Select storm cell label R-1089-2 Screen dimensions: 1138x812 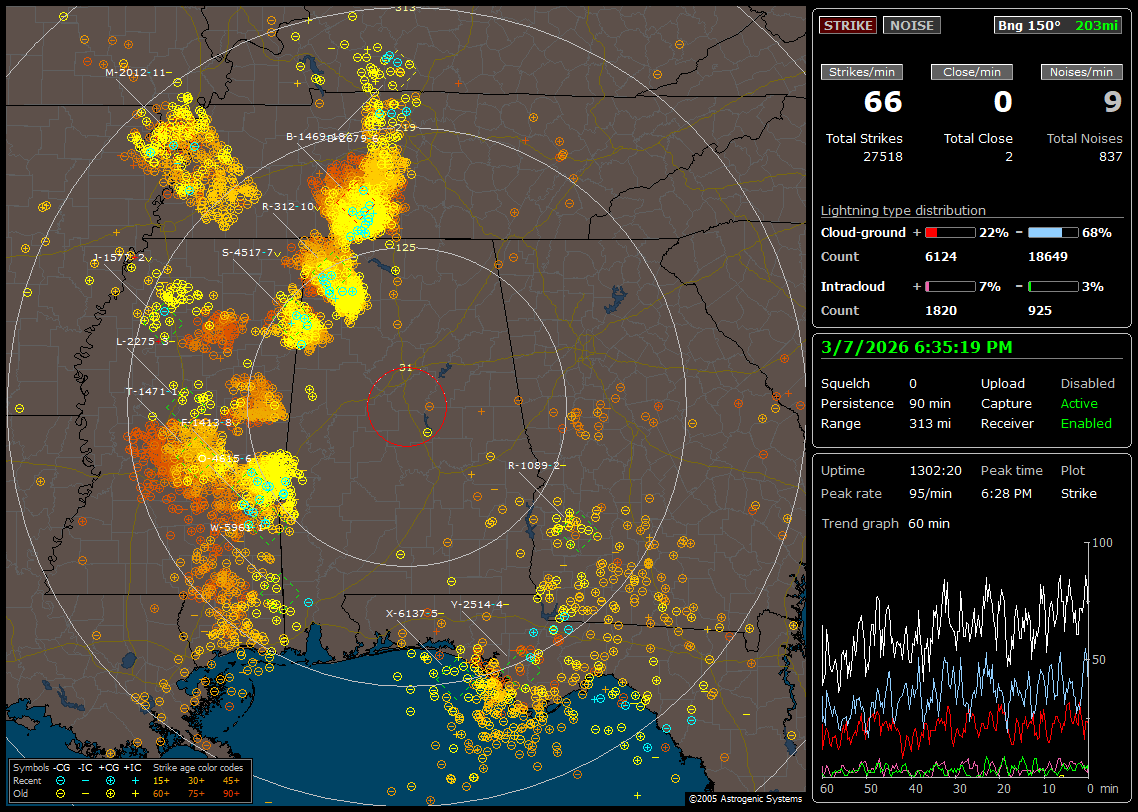click(x=534, y=465)
